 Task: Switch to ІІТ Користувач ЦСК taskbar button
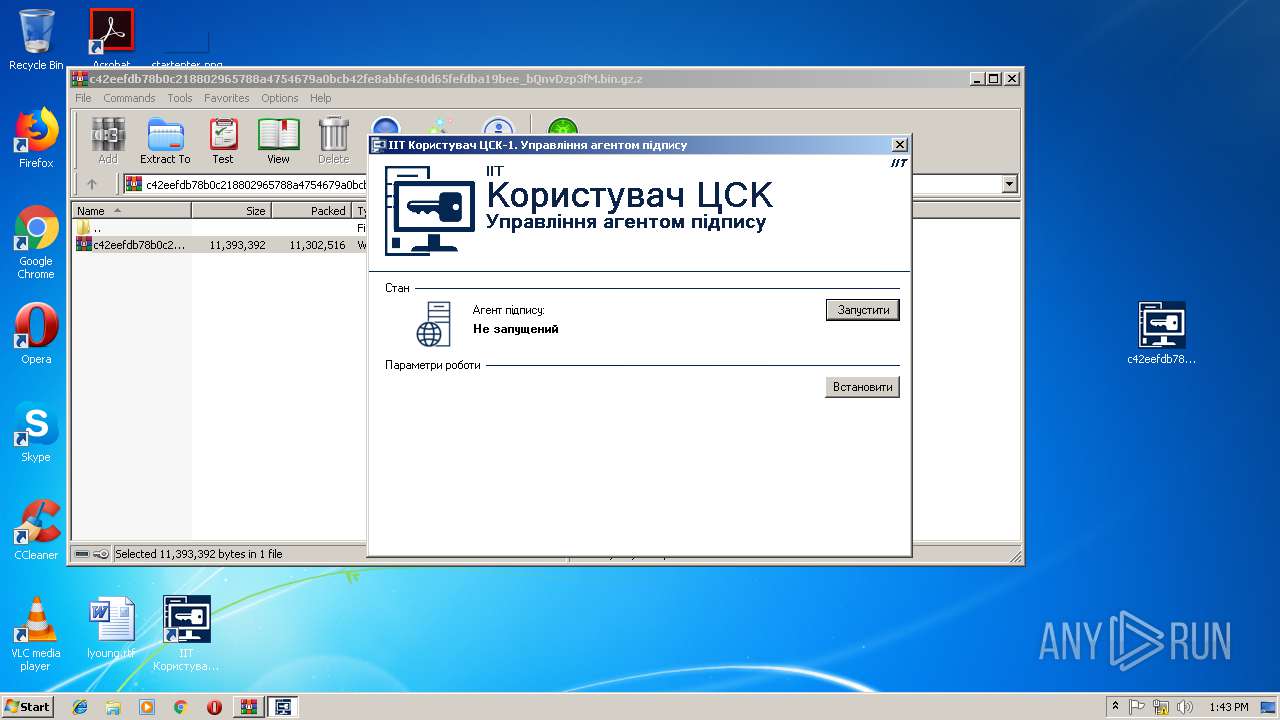click(x=283, y=707)
